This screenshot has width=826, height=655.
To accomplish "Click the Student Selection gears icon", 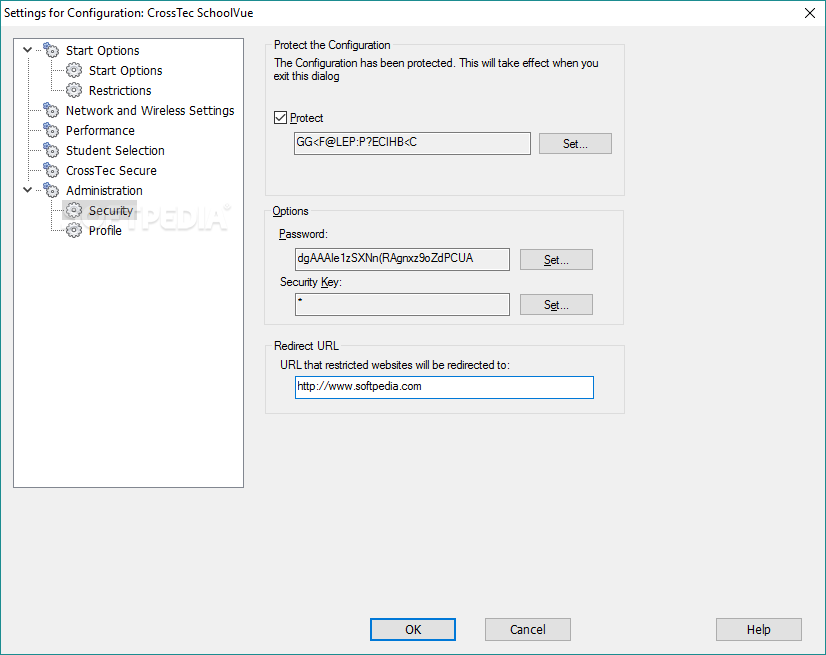I will point(51,150).
